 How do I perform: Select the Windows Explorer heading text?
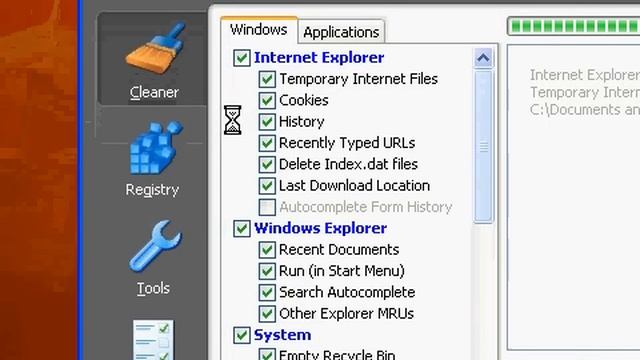point(320,228)
